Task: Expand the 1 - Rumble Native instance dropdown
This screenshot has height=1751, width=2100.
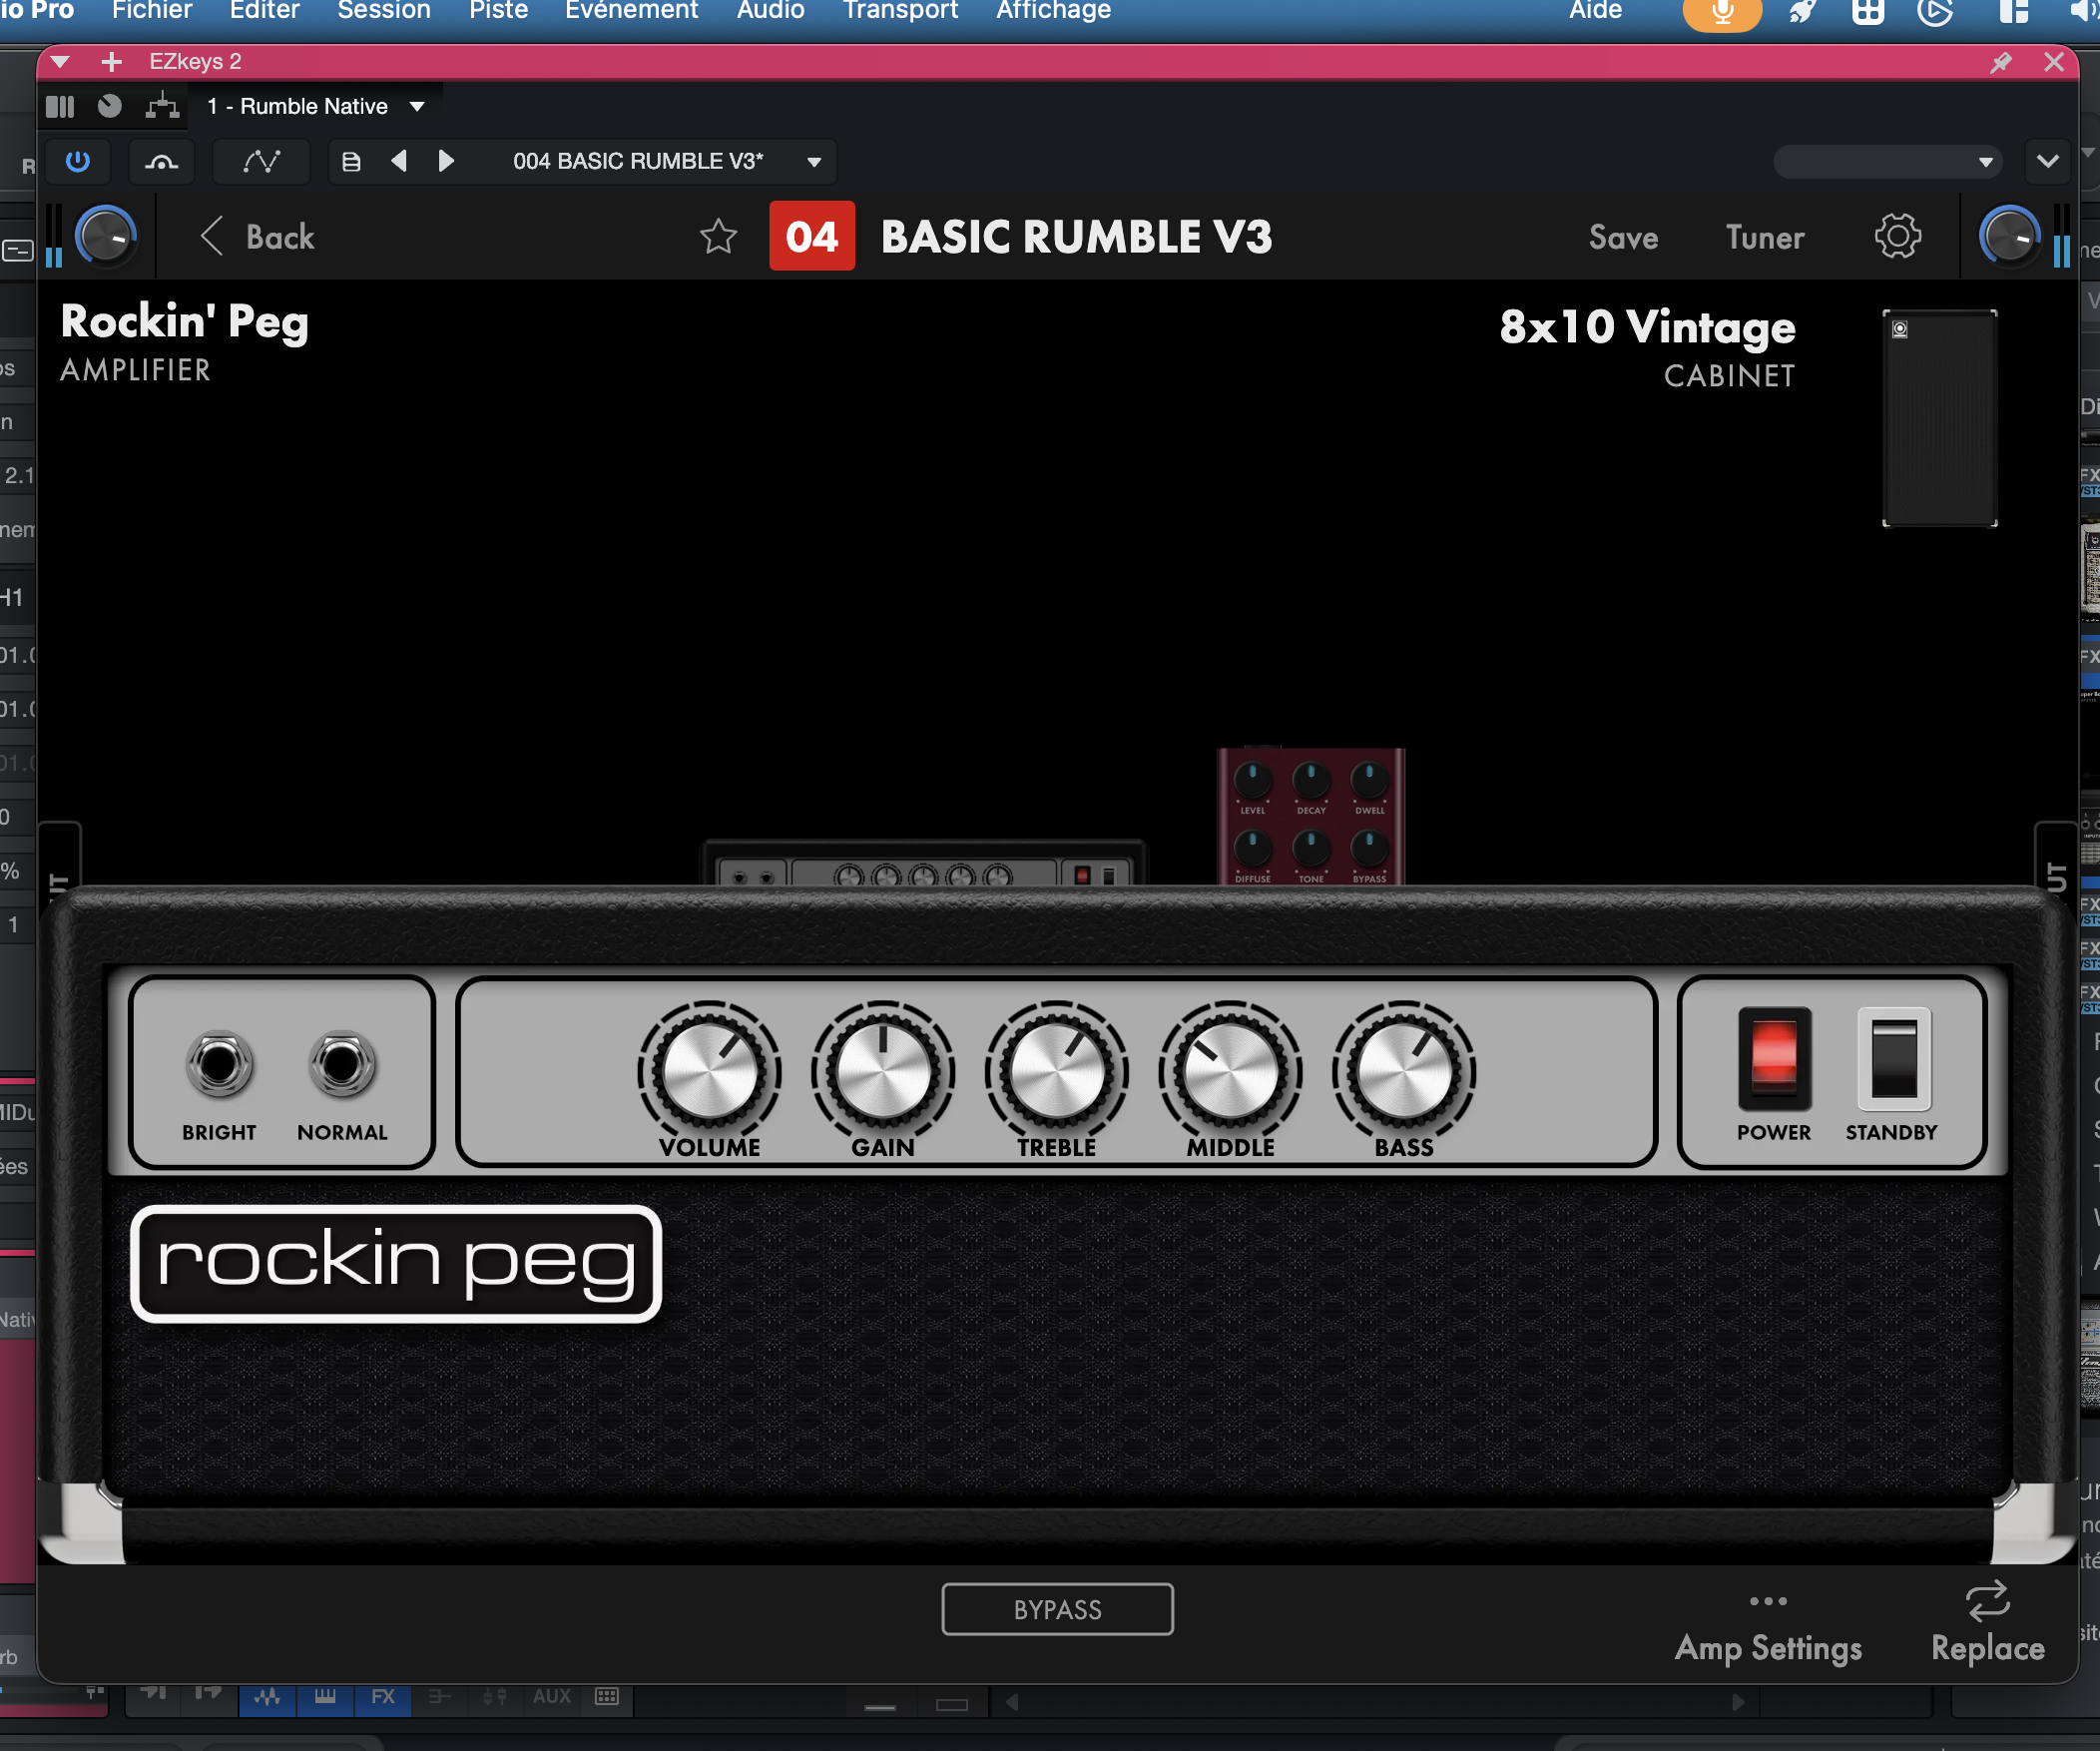Action: [x=417, y=106]
